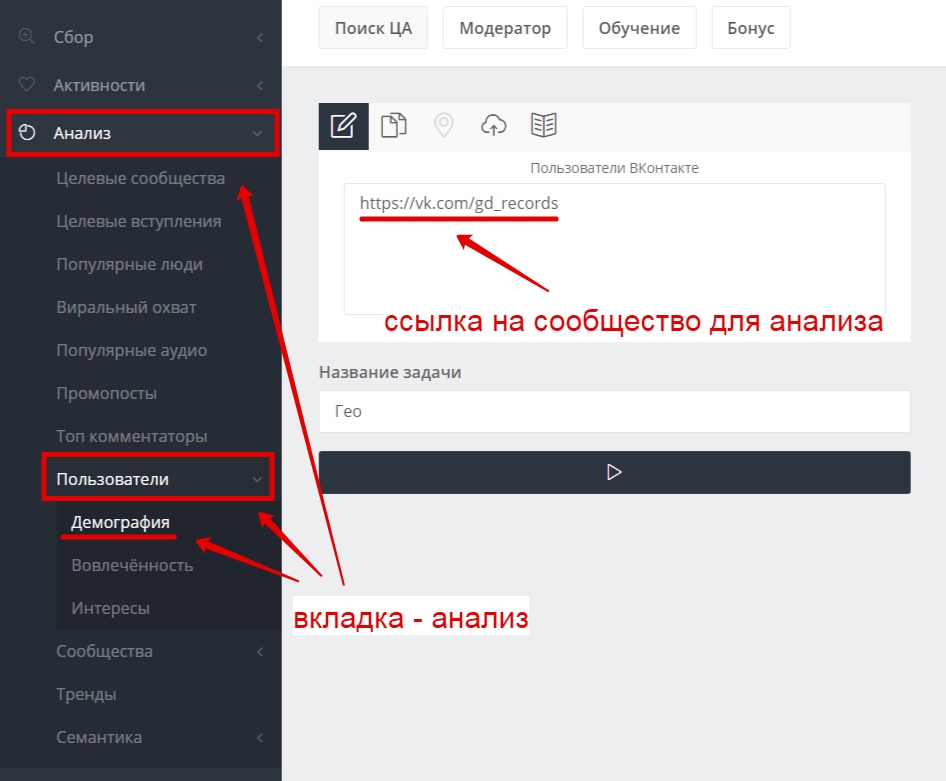Expand the Сбор section chevron
This screenshot has width=946, height=781.
coord(260,37)
